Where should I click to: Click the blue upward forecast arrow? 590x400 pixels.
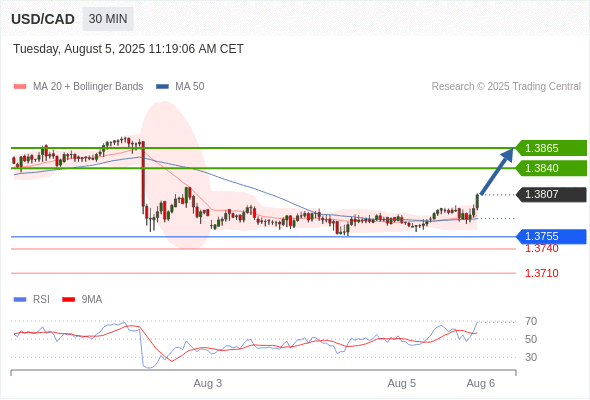point(497,171)
